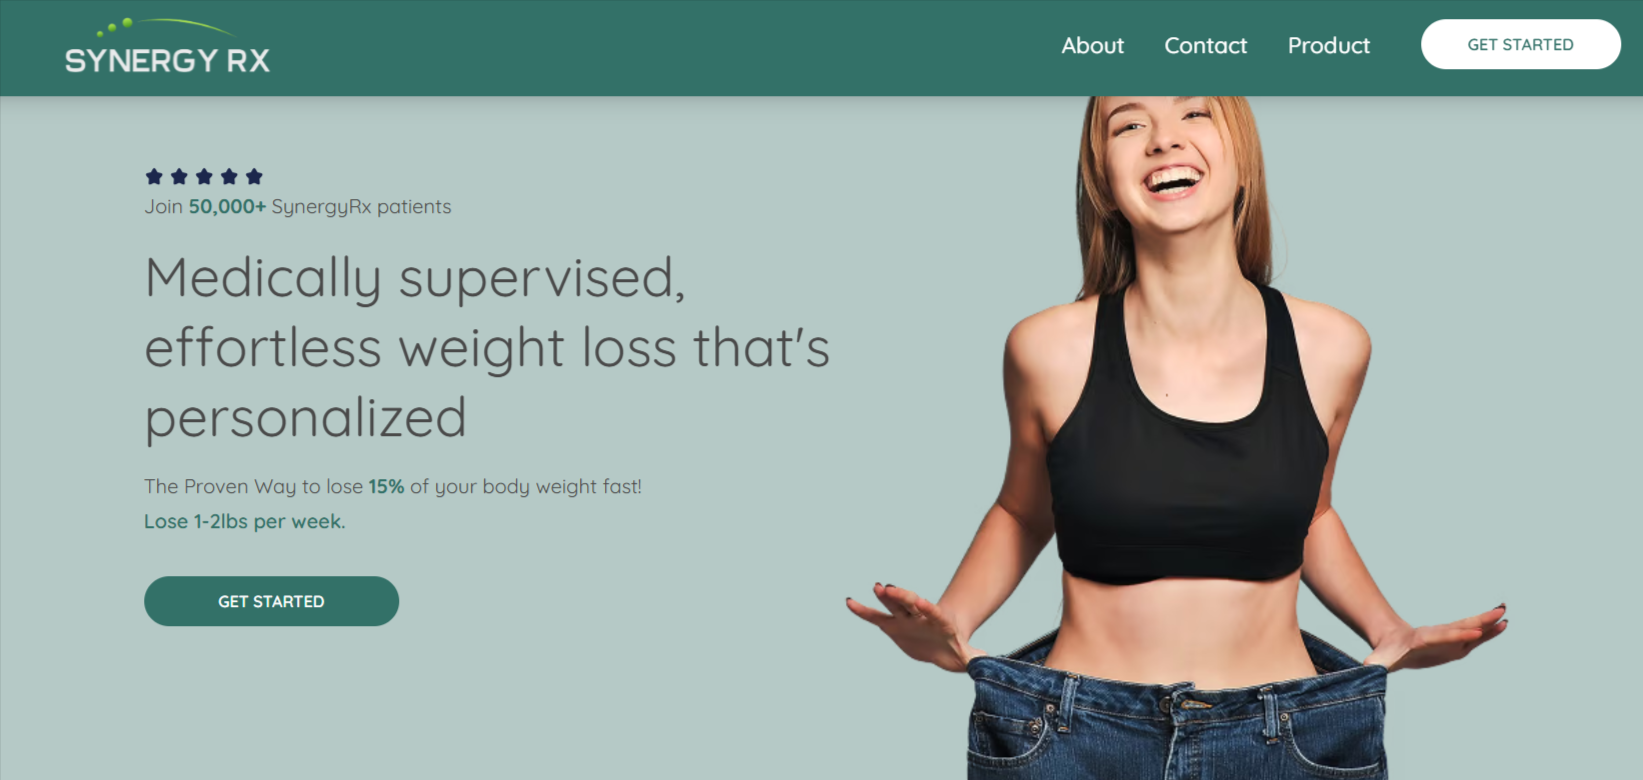Click the third rating star
Screen dimensions: 1643x780
click(x=204, y=177)
